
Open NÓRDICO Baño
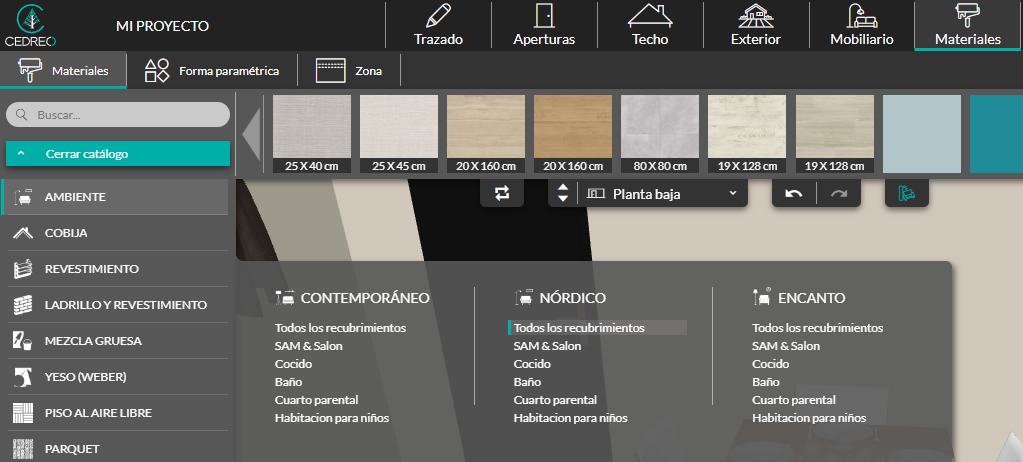(x=527, y=382)
